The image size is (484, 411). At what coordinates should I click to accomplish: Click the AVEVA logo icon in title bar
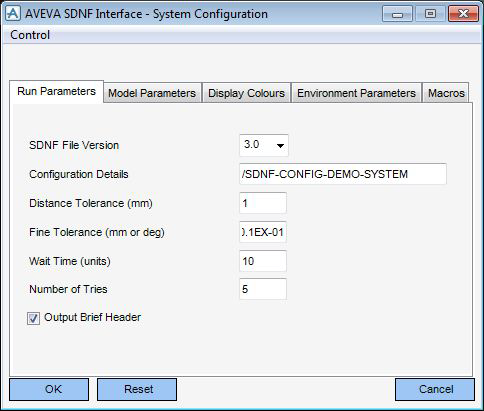(x=13, y=14)
